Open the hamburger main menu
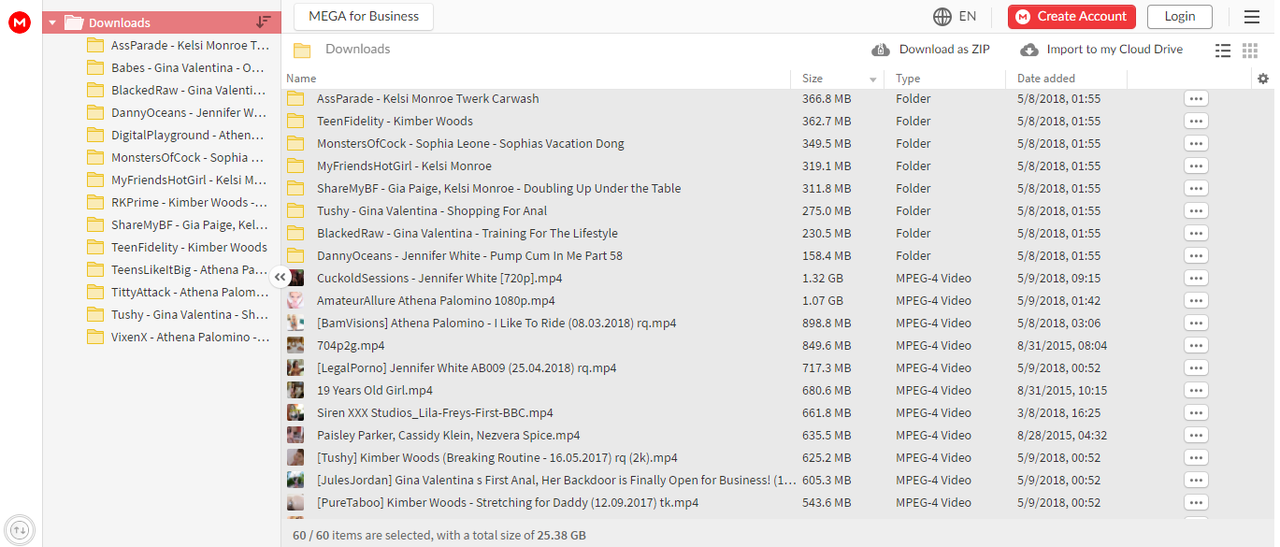Screen dimensions: 1280x547 pyautogui.click(x=1252, y=16)
